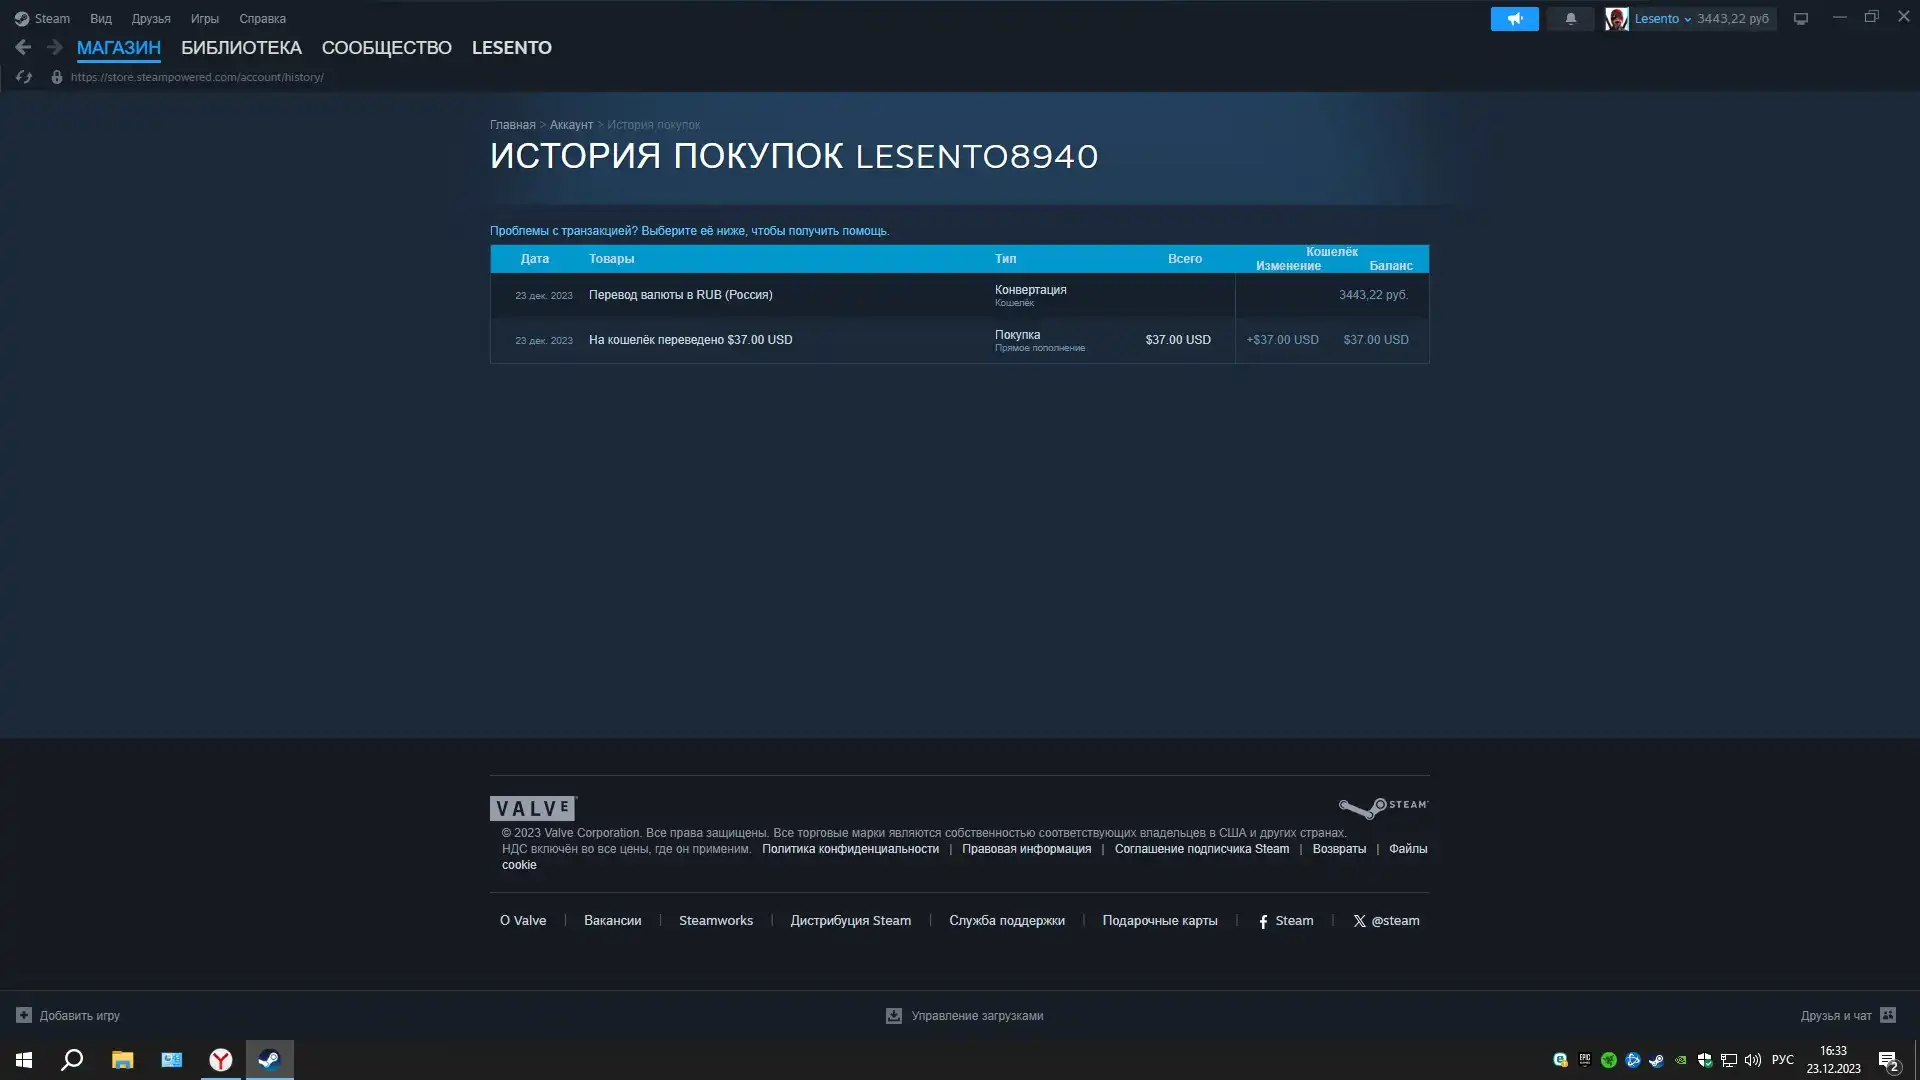
Task: Open ESET tray icon
Action: coord(1560,1060)
